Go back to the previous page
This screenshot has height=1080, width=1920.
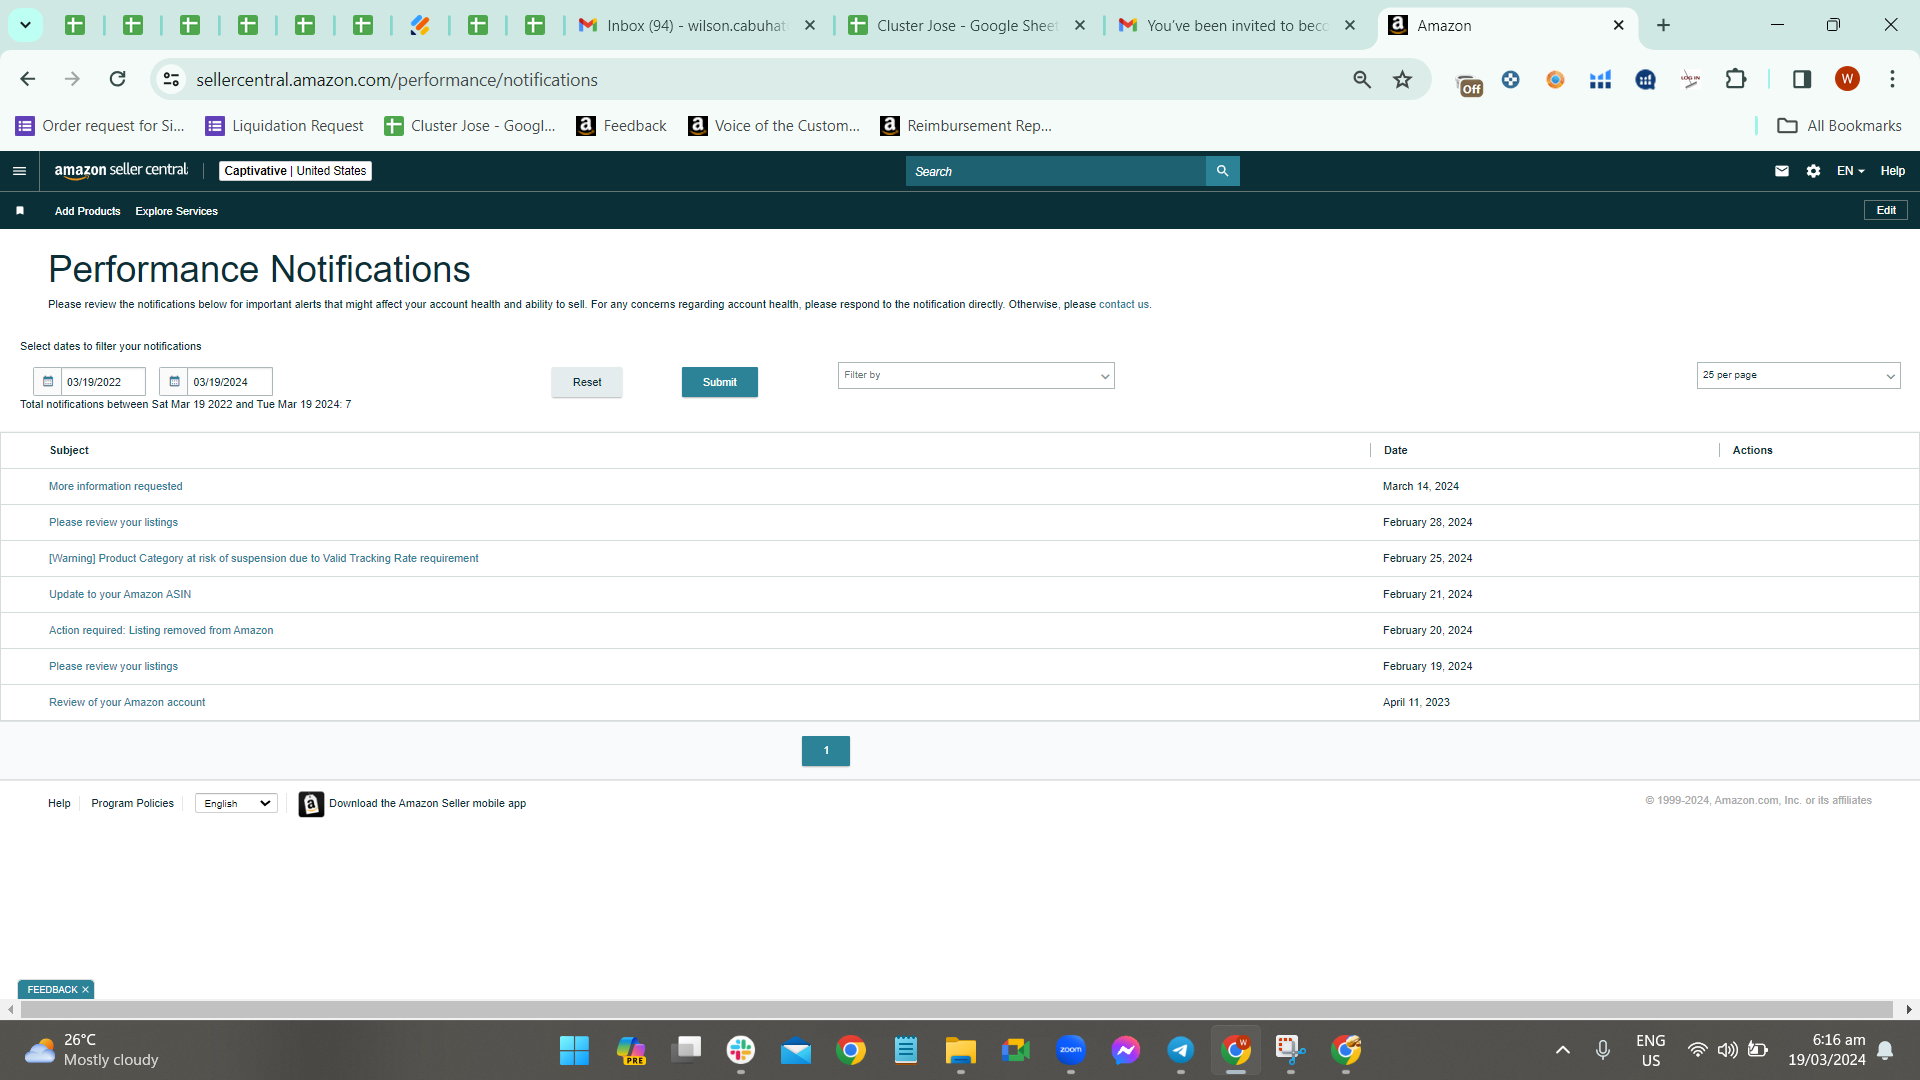(28, 79)
